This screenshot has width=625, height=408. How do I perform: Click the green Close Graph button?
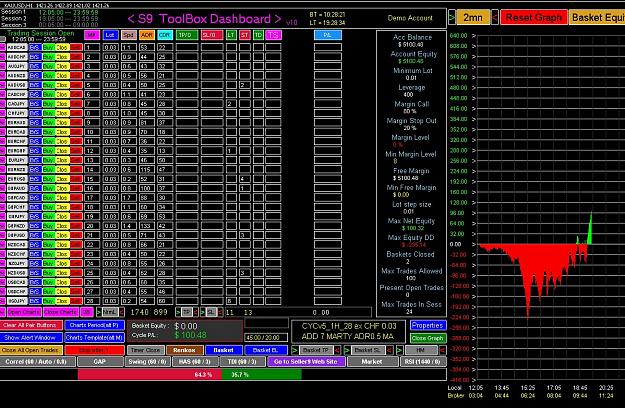click(x=427, y=338)
